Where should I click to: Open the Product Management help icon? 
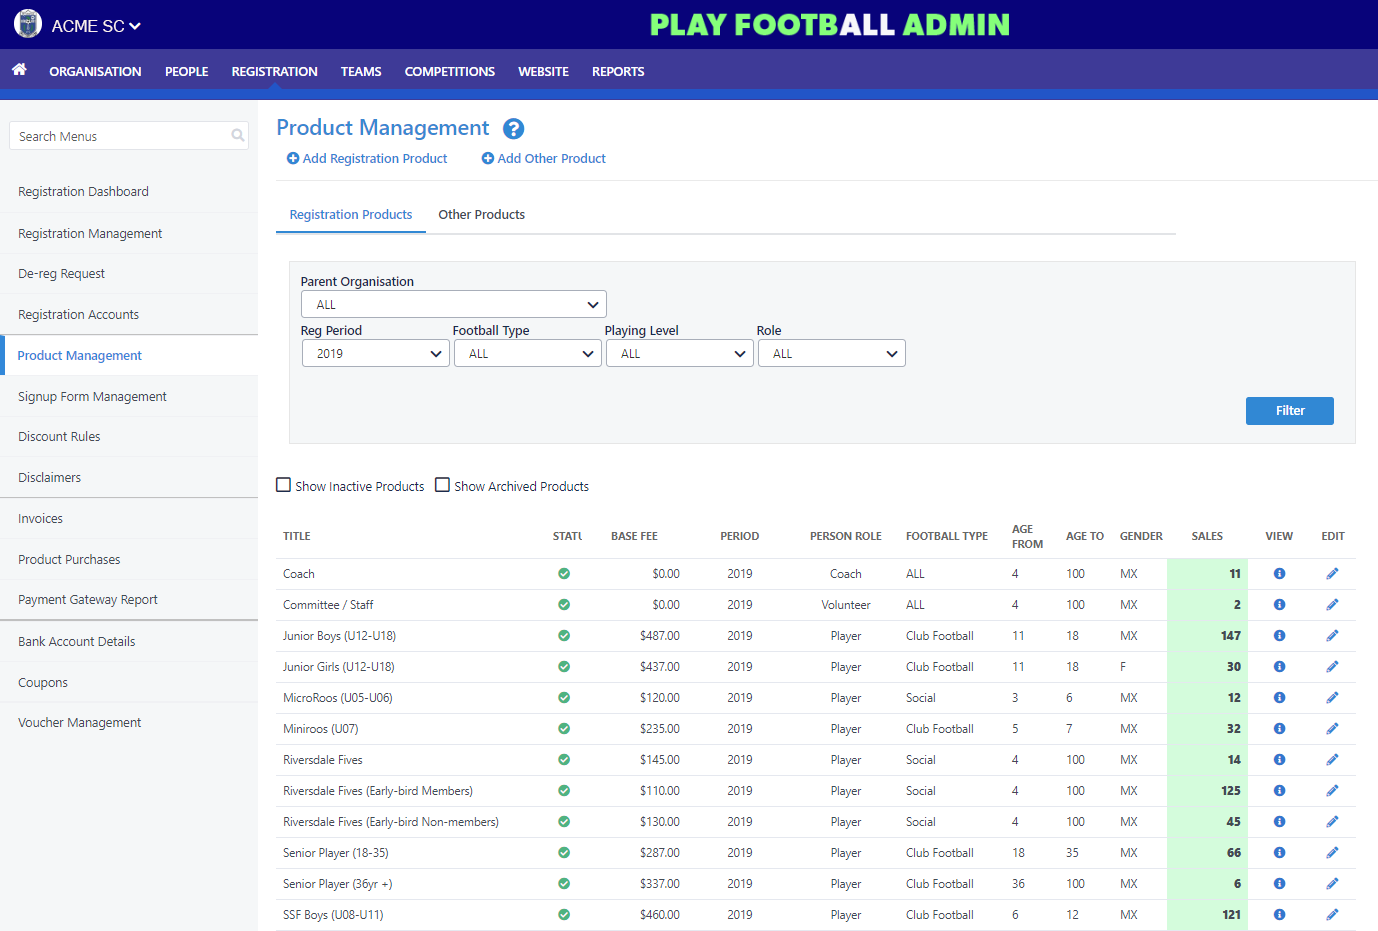pos(513,128)
